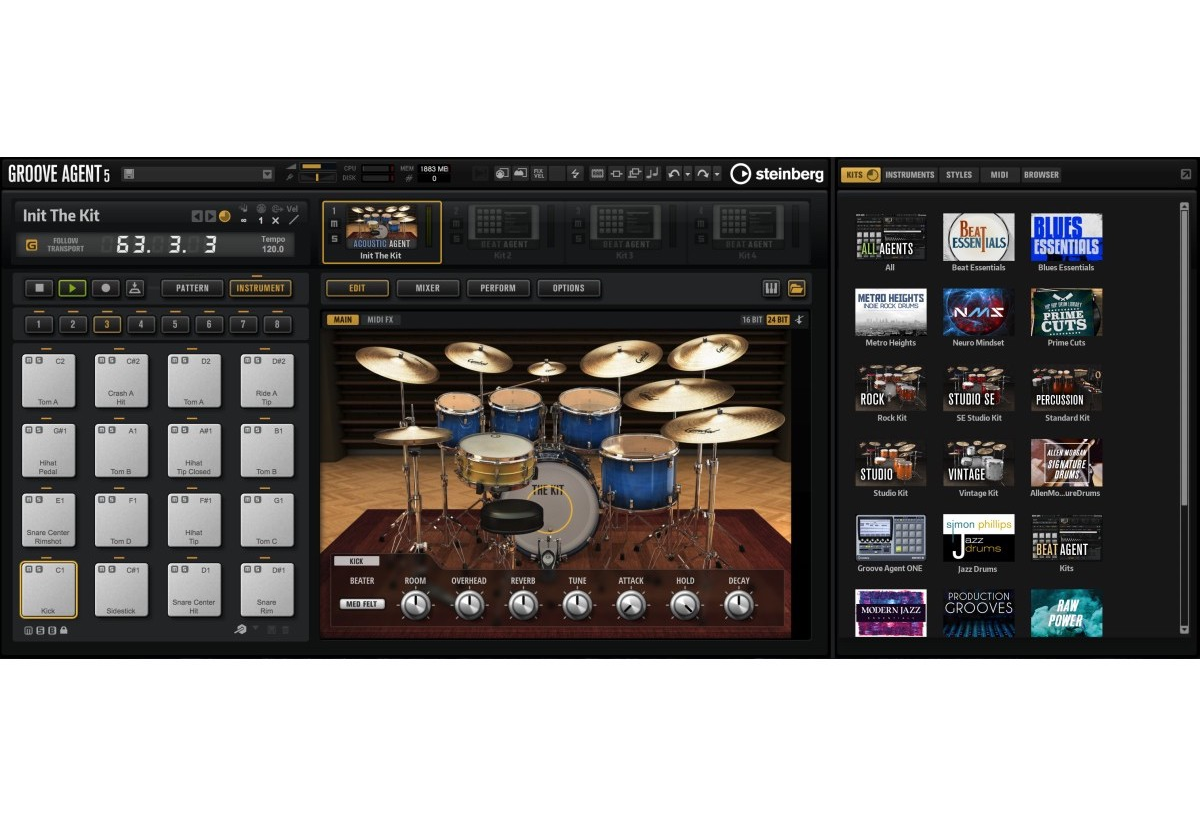Select the empty Kit 2 Beat Agent slot

click(x=504, y=231)
